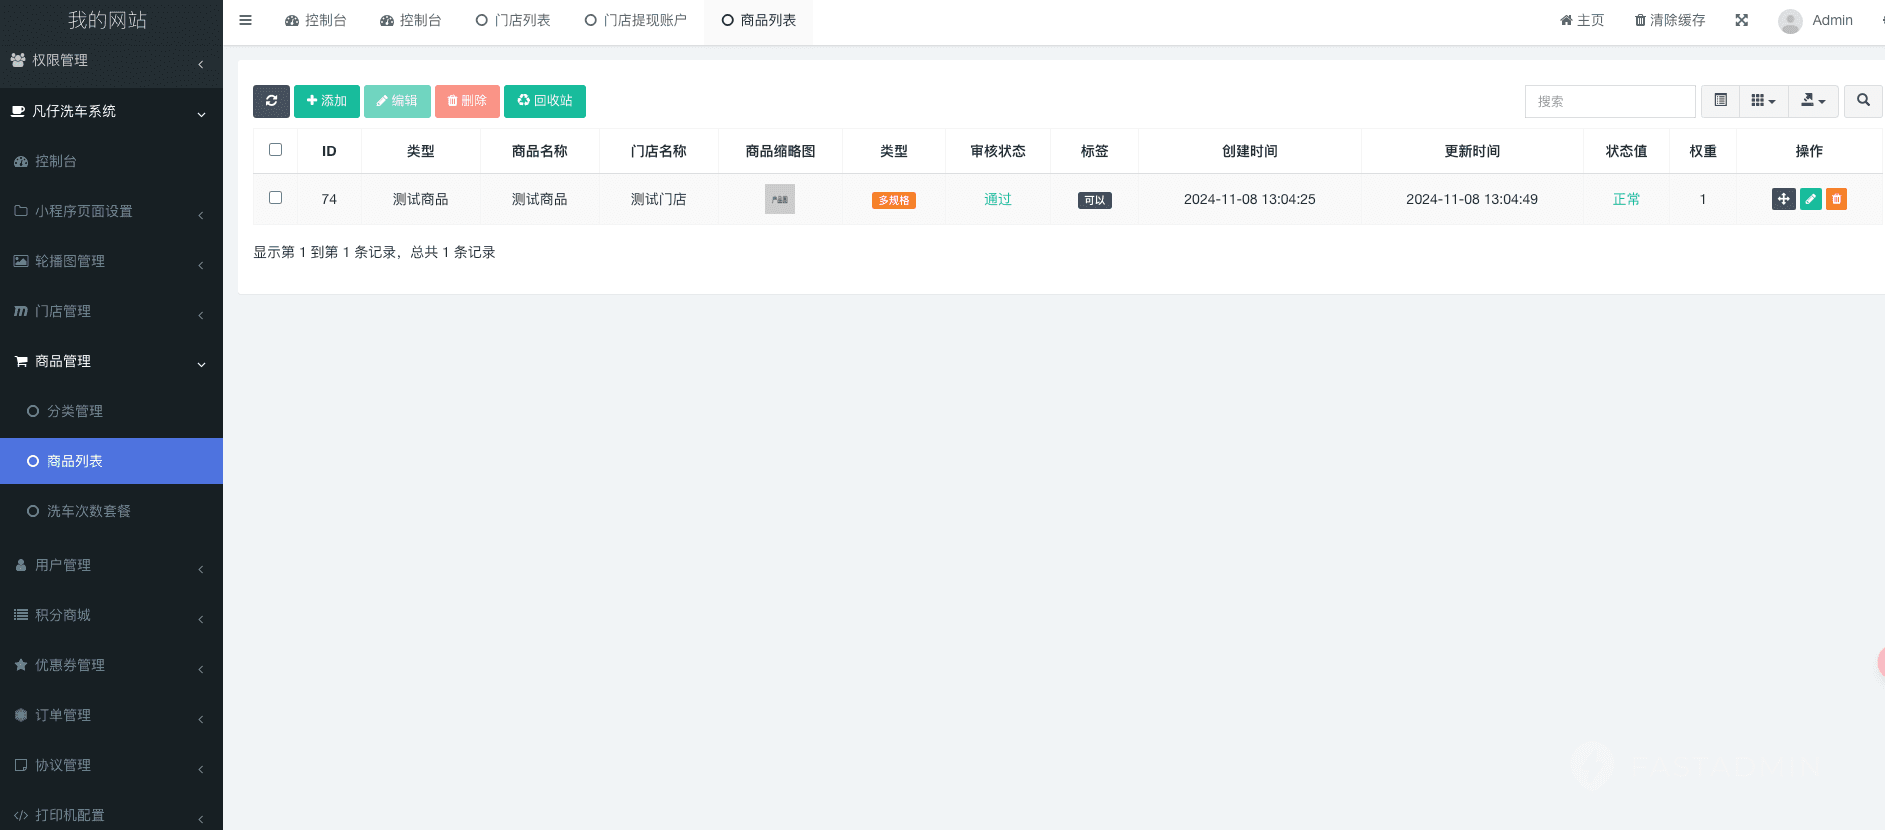1885x830 pixels.
Task: Open the export data dropdown
Action: [x=1812, y=101]
